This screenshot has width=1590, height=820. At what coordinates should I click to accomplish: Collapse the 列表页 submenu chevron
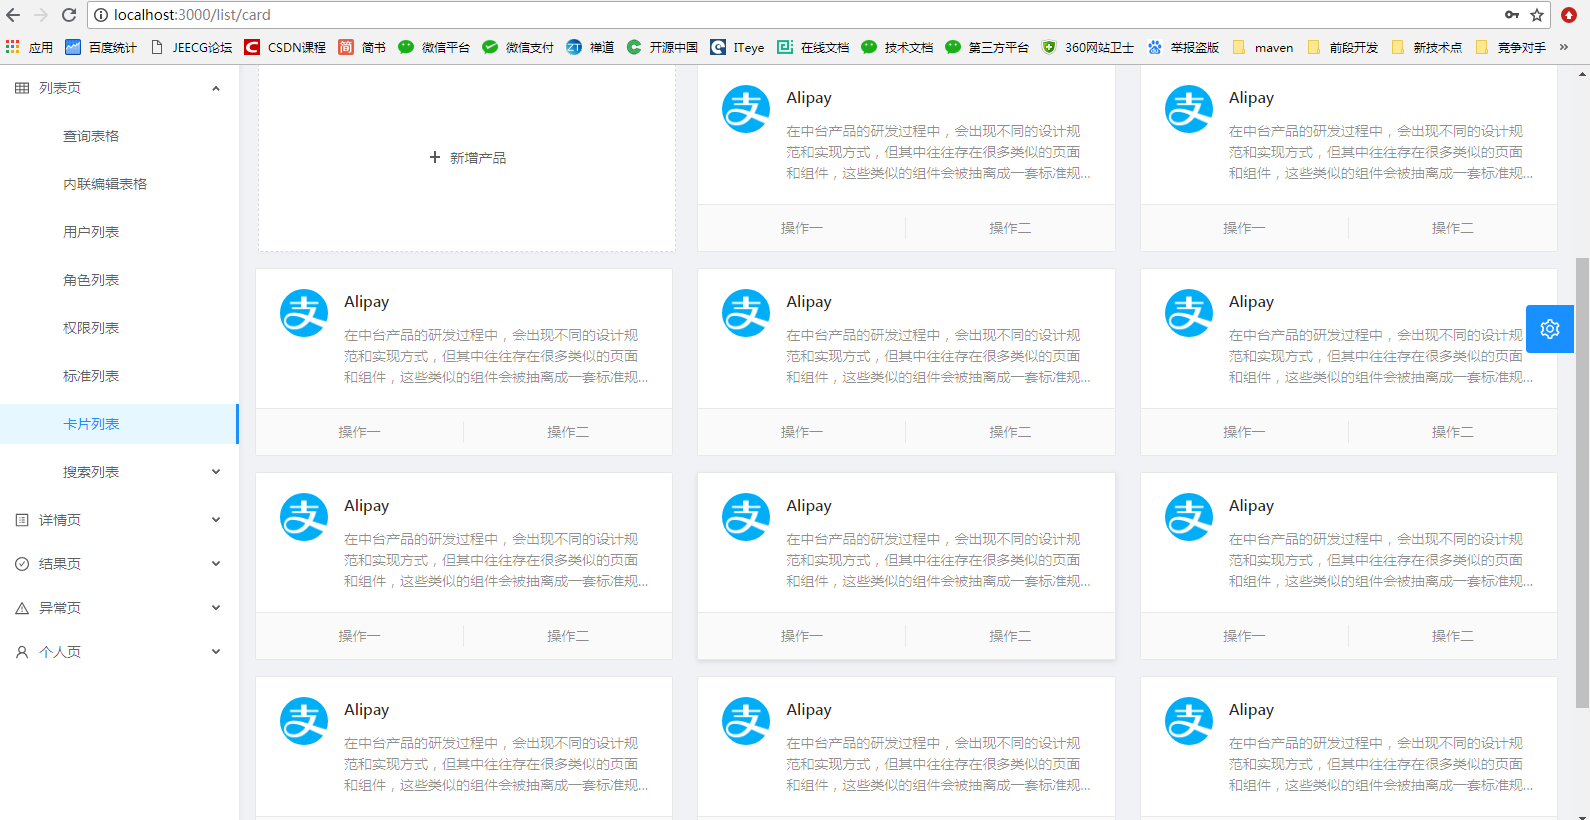(216, 88)
